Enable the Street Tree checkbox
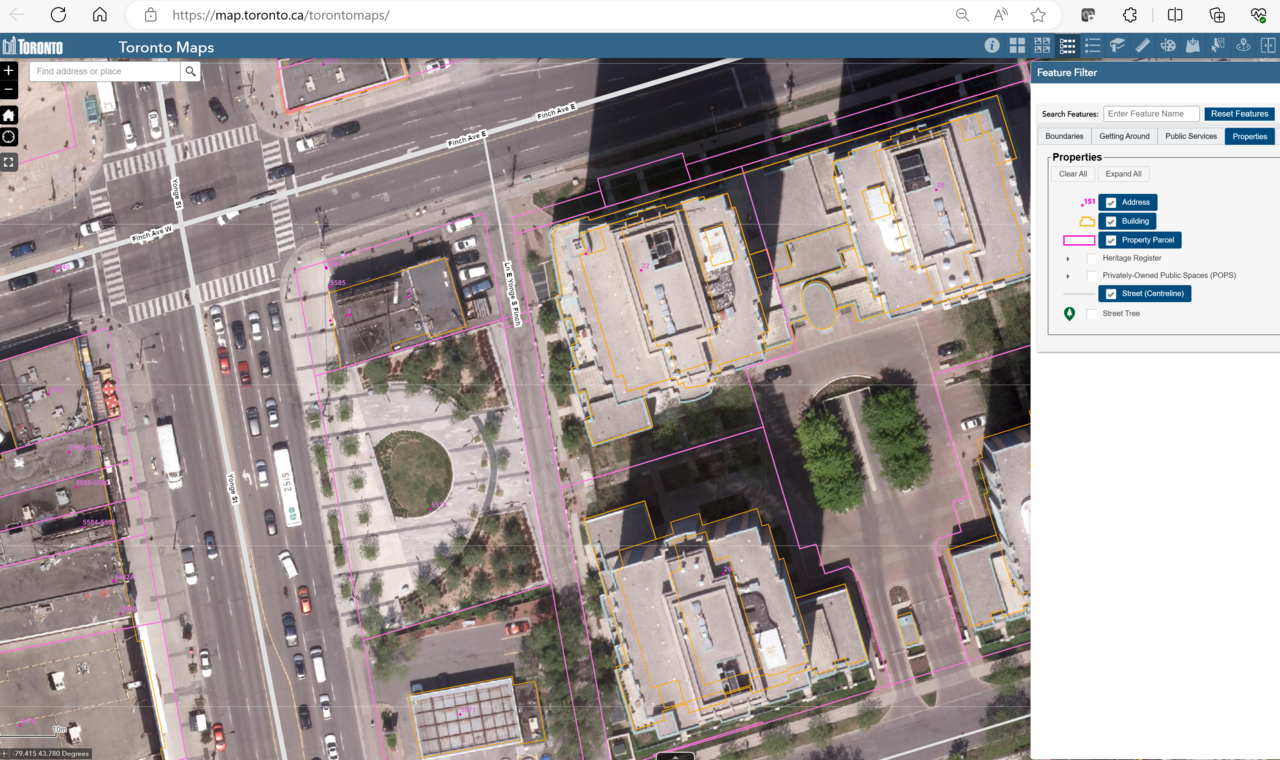1280x760 pixels. point(1092,314)
